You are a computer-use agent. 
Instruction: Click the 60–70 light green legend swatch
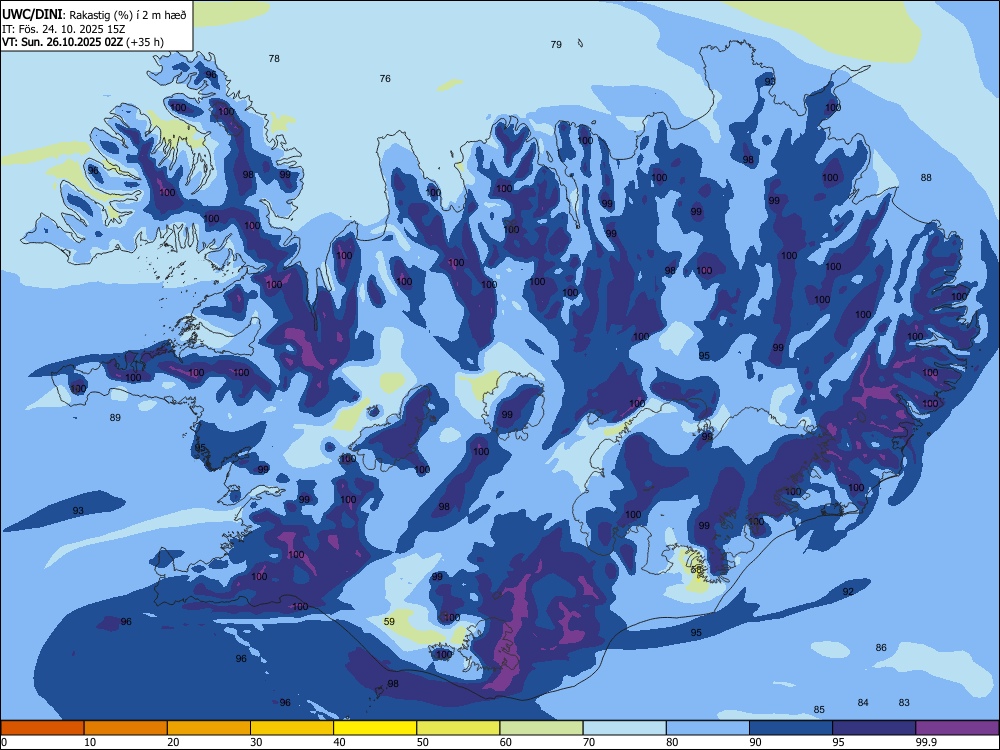[541, 728]
